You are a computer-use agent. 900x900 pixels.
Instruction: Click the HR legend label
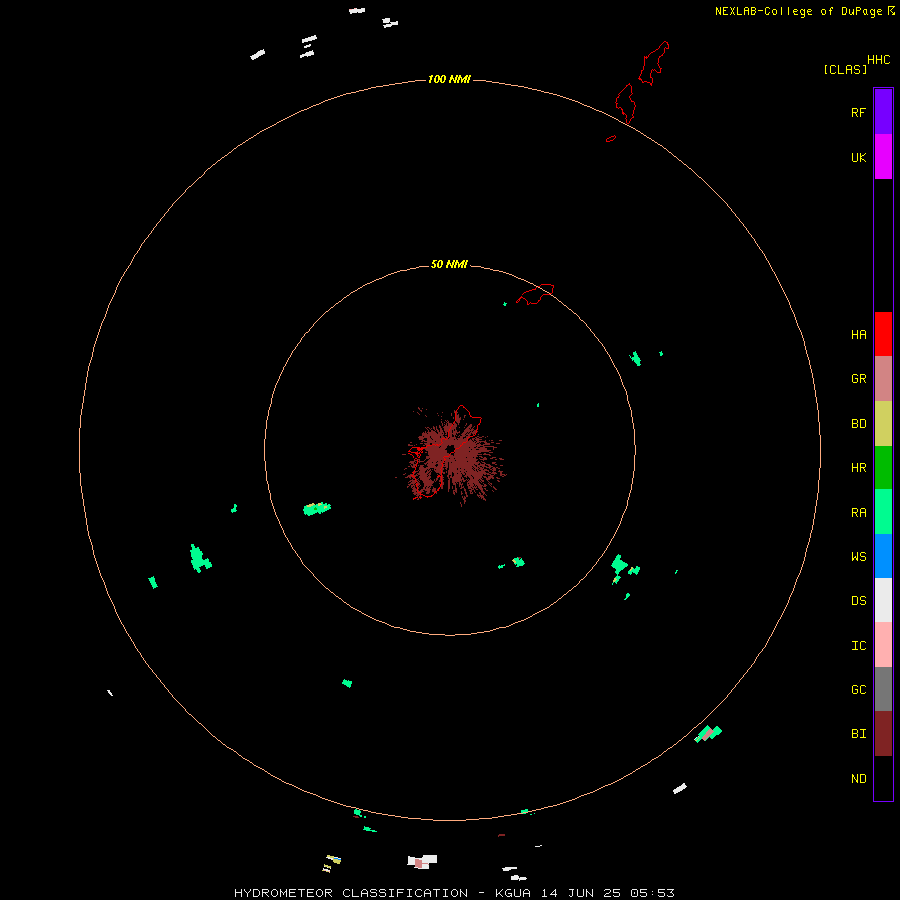(x=858, y=468)
